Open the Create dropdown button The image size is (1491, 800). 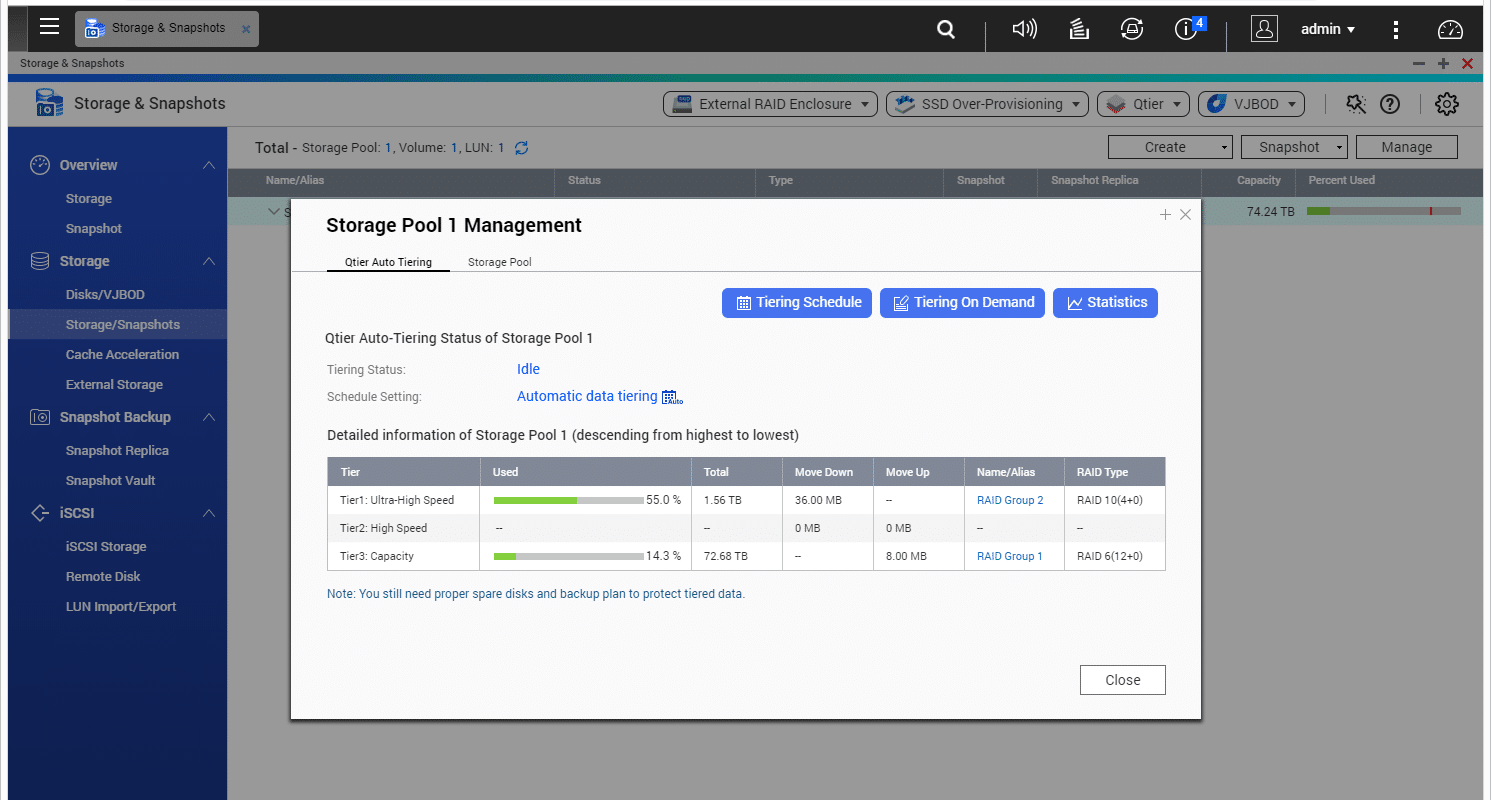[x=1170, y=147]
